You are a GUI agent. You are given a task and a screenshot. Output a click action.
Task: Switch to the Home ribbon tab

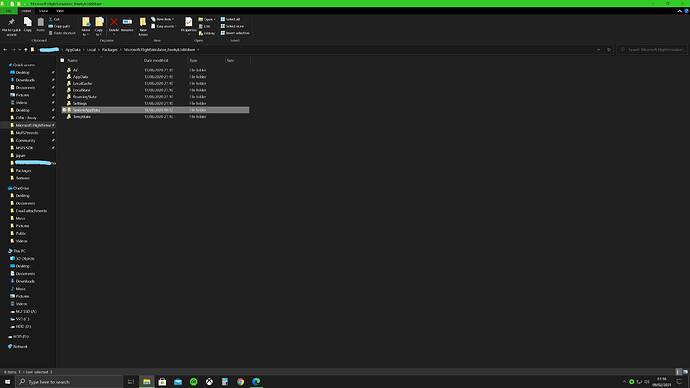[26, 11]
